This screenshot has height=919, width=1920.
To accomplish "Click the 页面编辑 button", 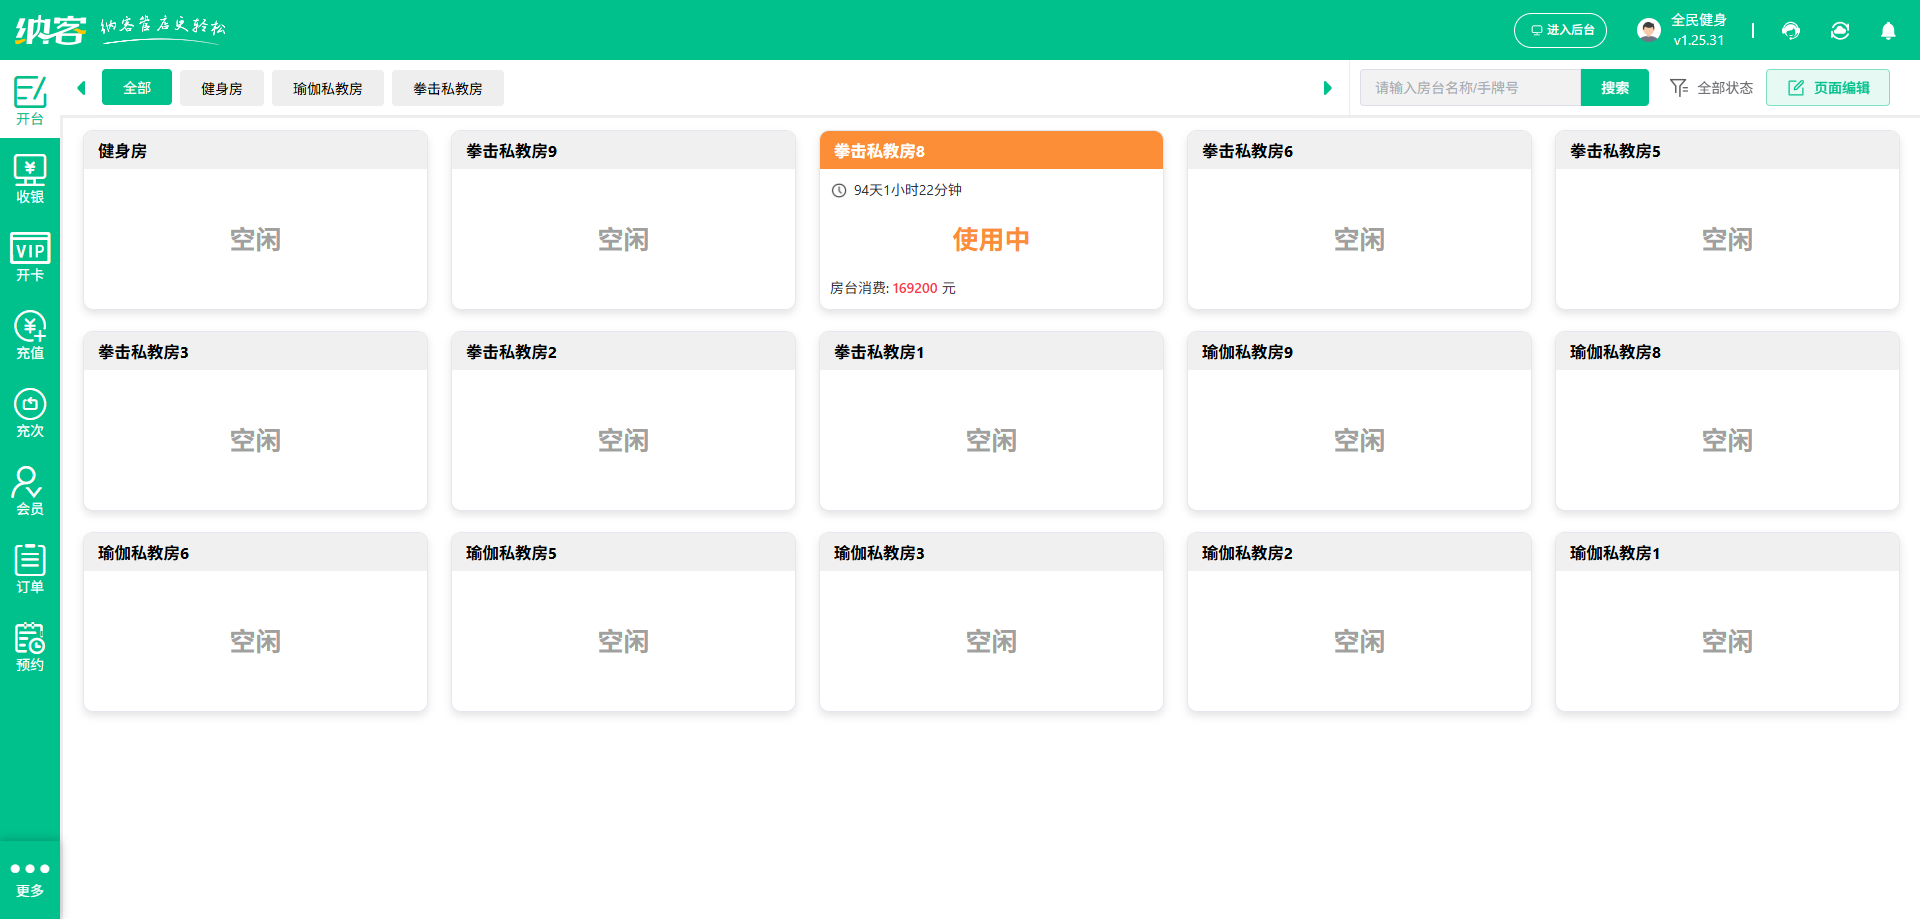I will point(1827,87).
